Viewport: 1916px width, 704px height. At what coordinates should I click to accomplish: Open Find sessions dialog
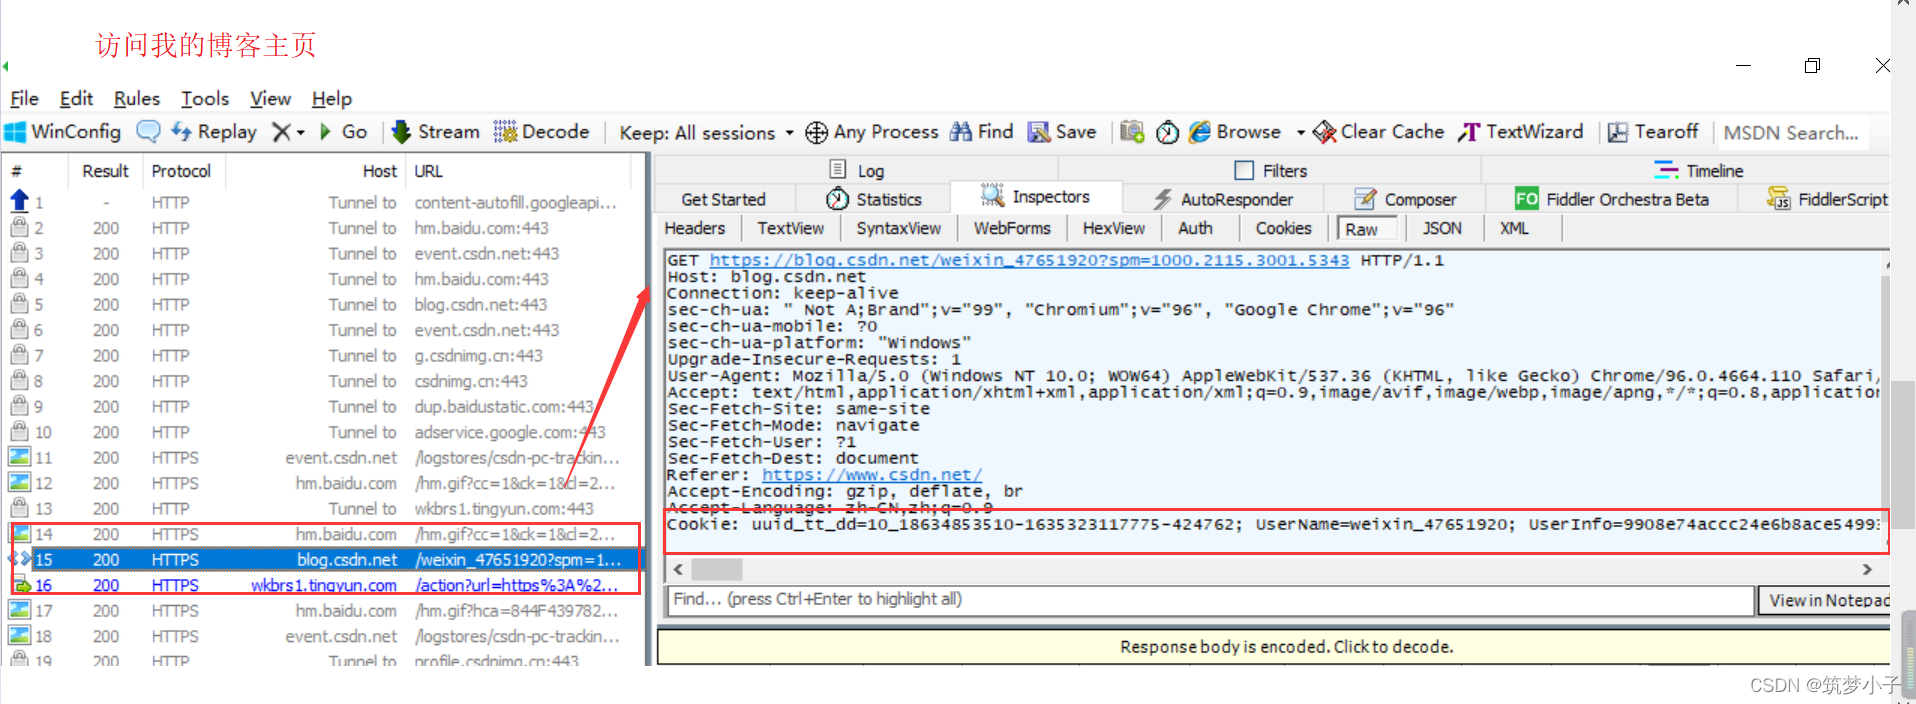coord(981,132)
